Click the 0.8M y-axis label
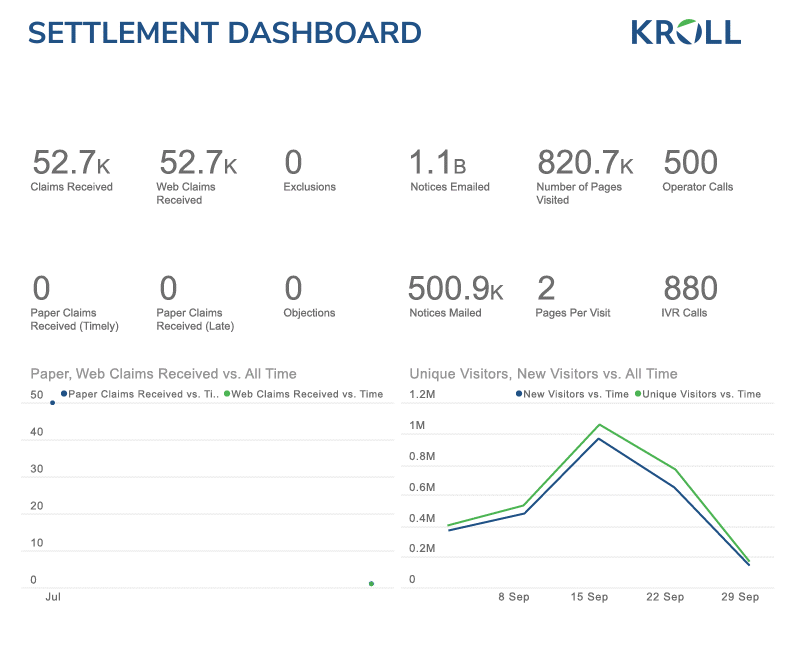 [422, 456]
